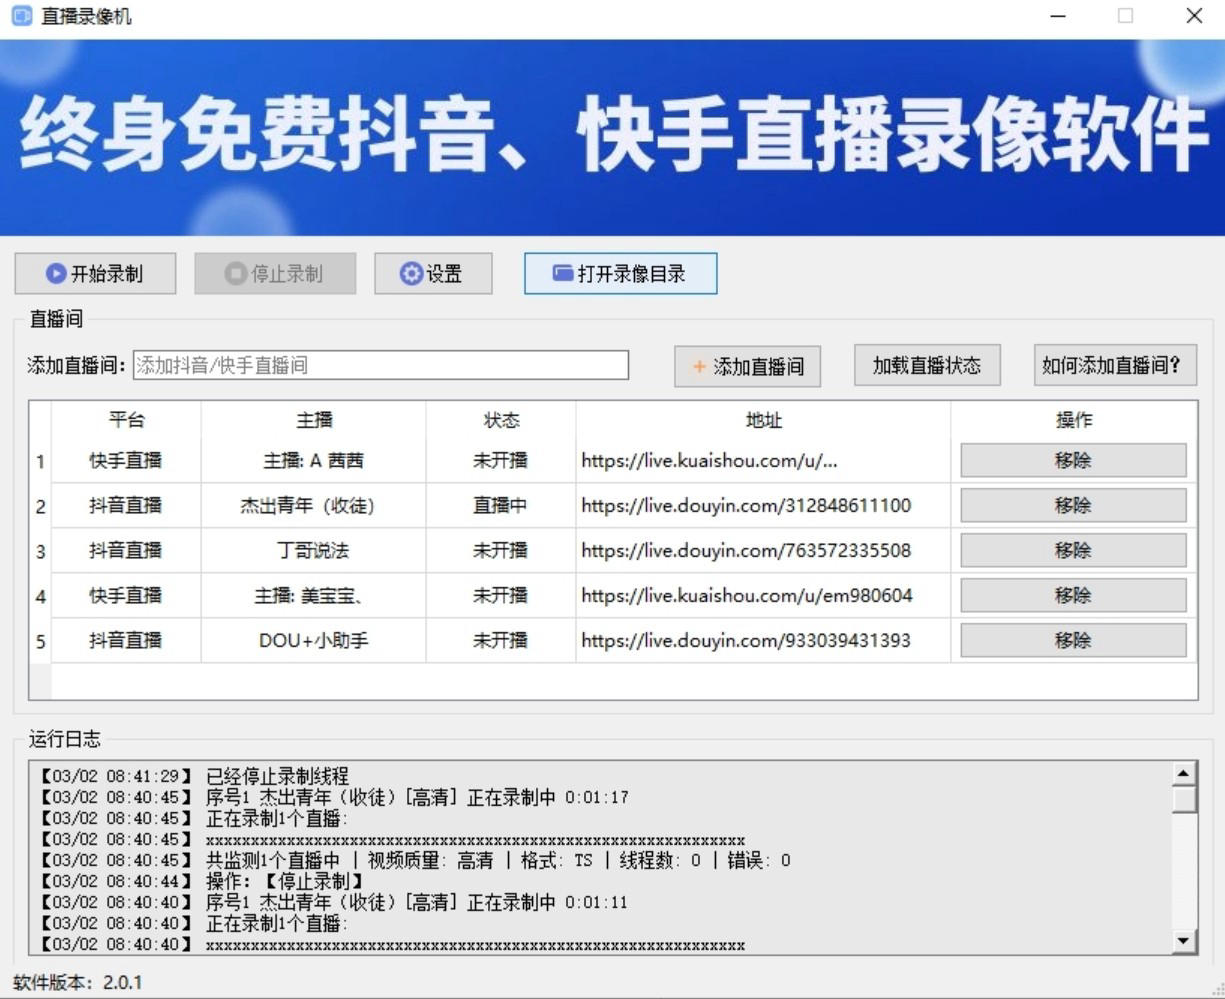Select row header number 2

point(40,506)
